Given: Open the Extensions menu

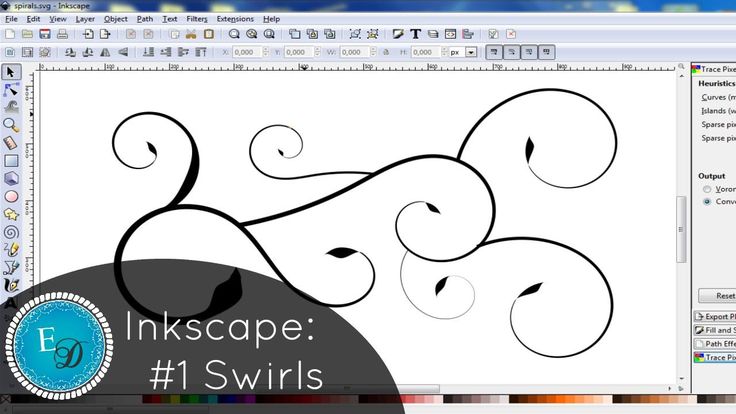Looking at the screenshot, I should (235, 19).
